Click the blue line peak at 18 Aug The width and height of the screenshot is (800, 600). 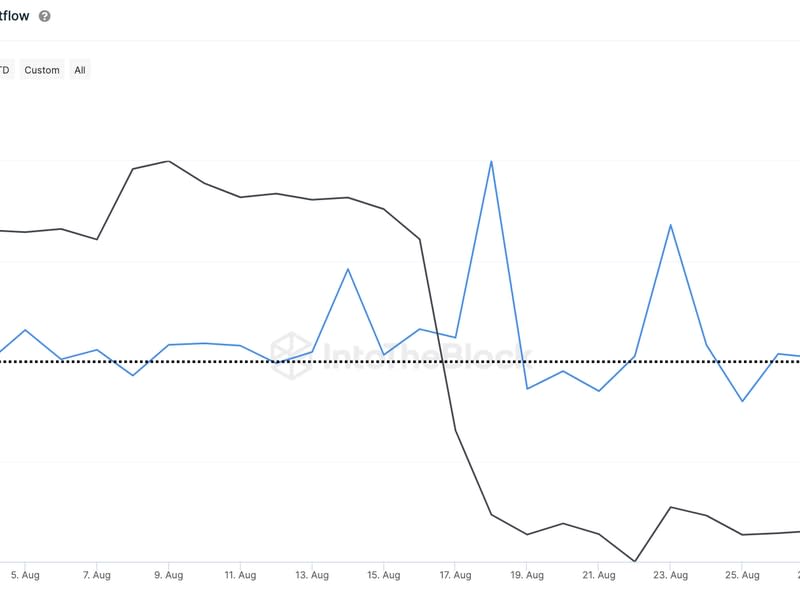pos(491,161)
